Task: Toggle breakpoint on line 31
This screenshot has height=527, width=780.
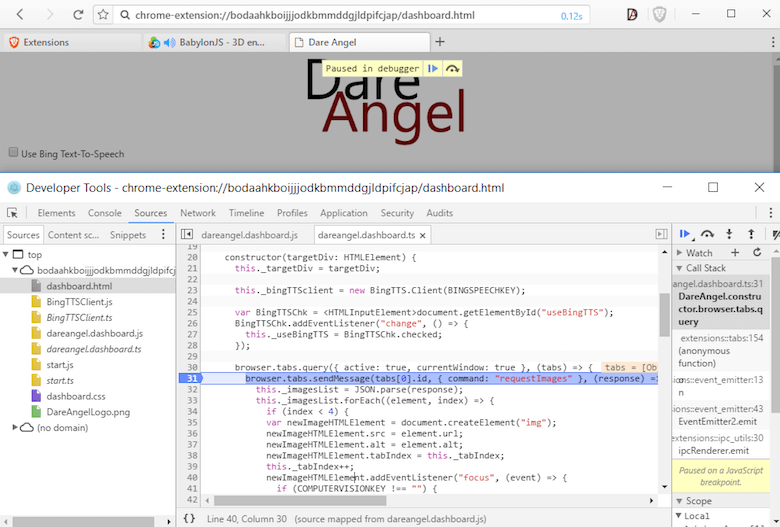Action: pyautogui.click(x=190, y=379)
